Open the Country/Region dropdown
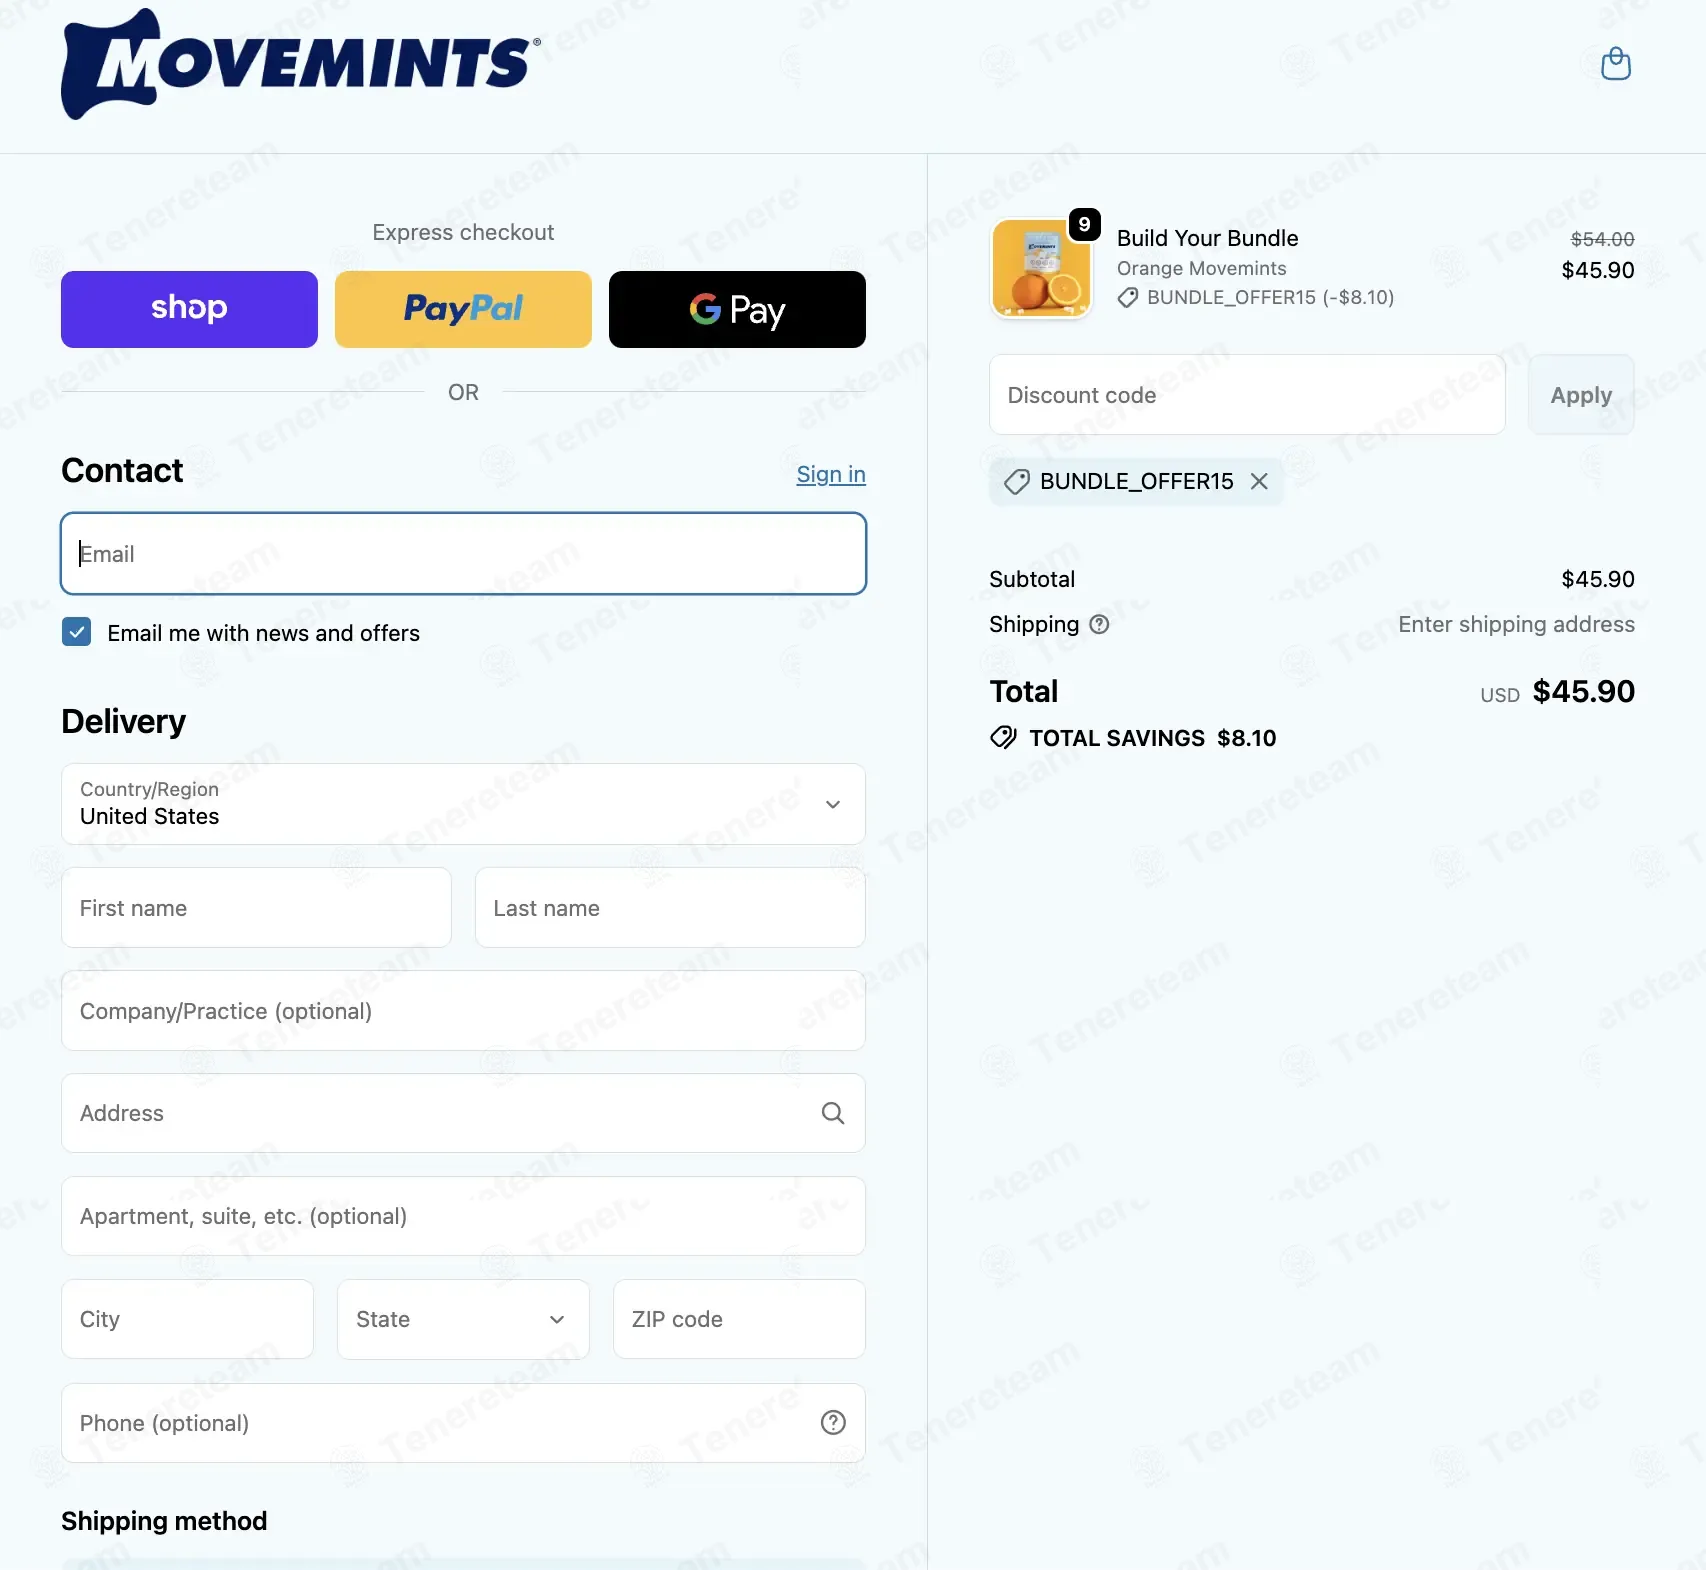The height and width of the screenshot is (1570, 1706). pos(463,804)
